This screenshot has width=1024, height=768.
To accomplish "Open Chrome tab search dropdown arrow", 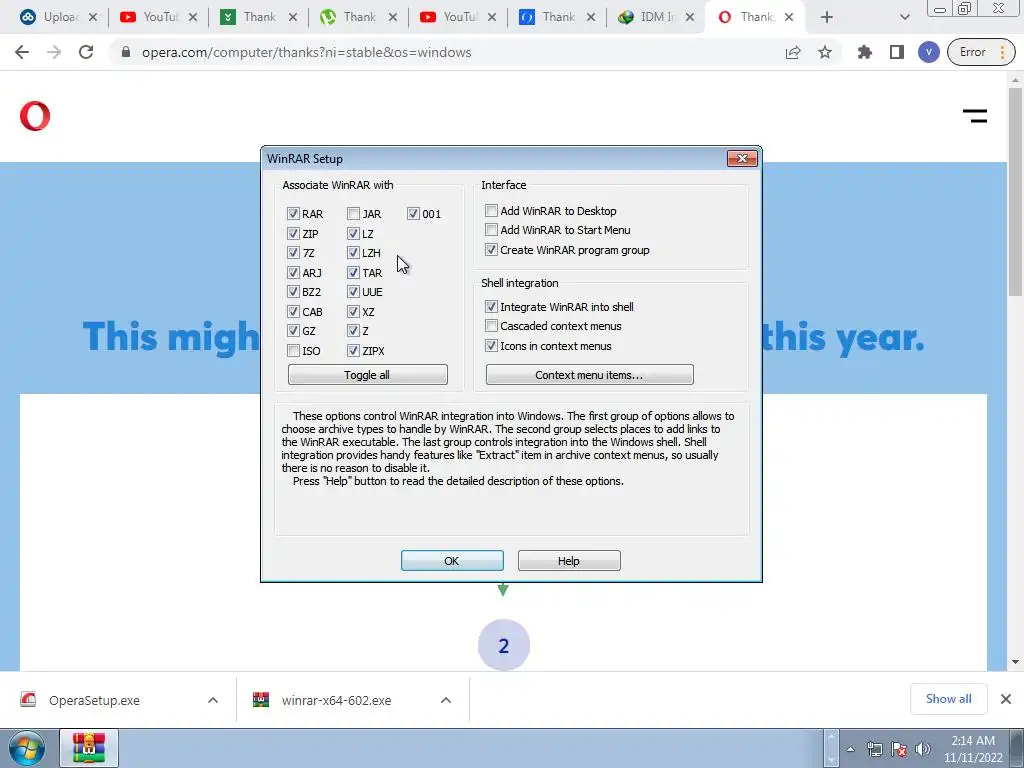I will tap(904, 17).
